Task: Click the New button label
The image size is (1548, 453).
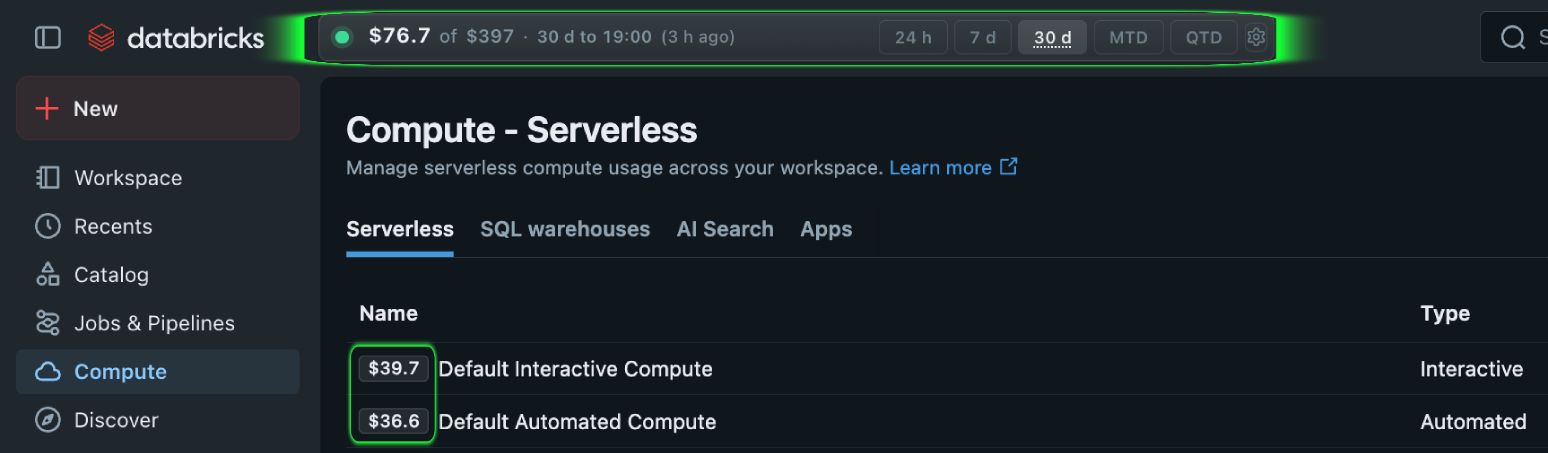Action: click(x=96, y=109)
